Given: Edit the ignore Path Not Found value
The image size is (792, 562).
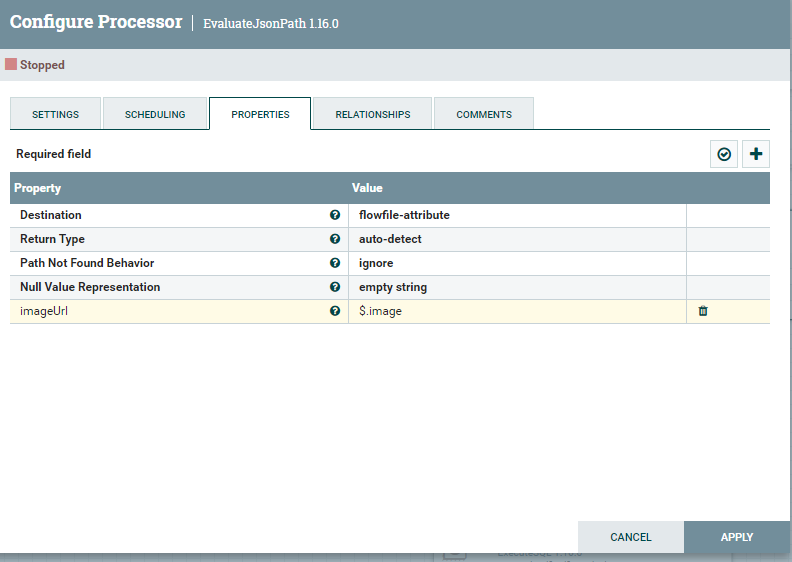Looking at the screenshot, I should 517,263.
